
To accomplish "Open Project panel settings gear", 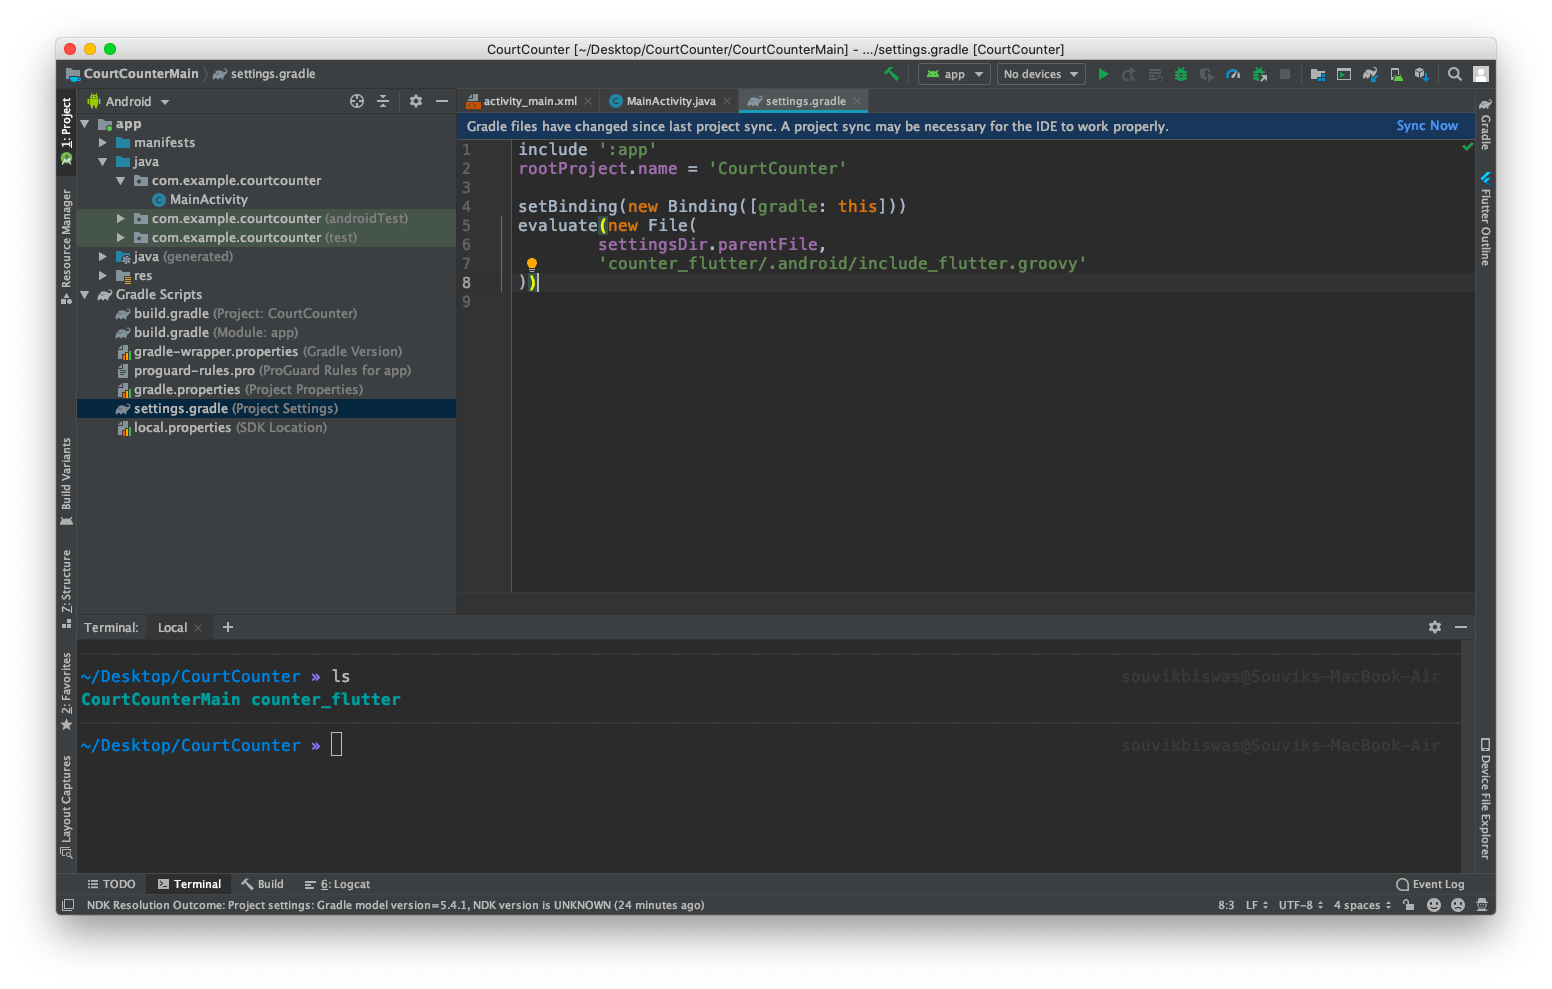I will coord(416,101).
